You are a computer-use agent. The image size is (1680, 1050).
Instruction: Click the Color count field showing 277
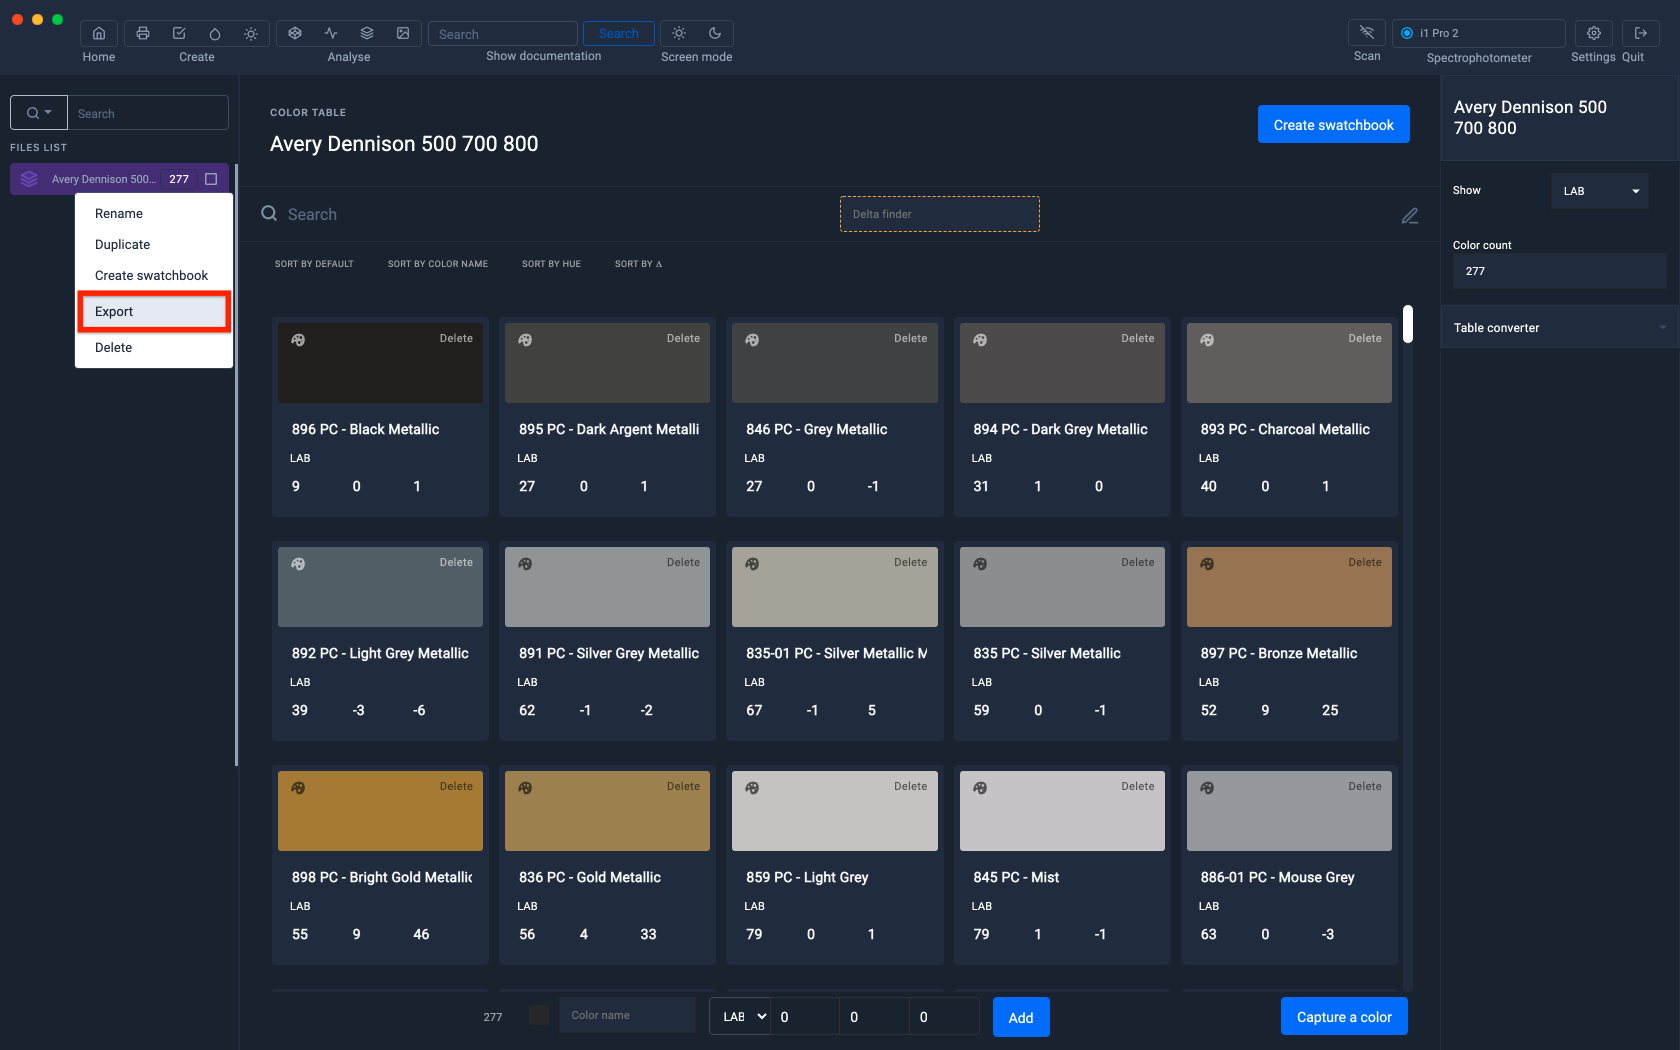coord(1560,271)
